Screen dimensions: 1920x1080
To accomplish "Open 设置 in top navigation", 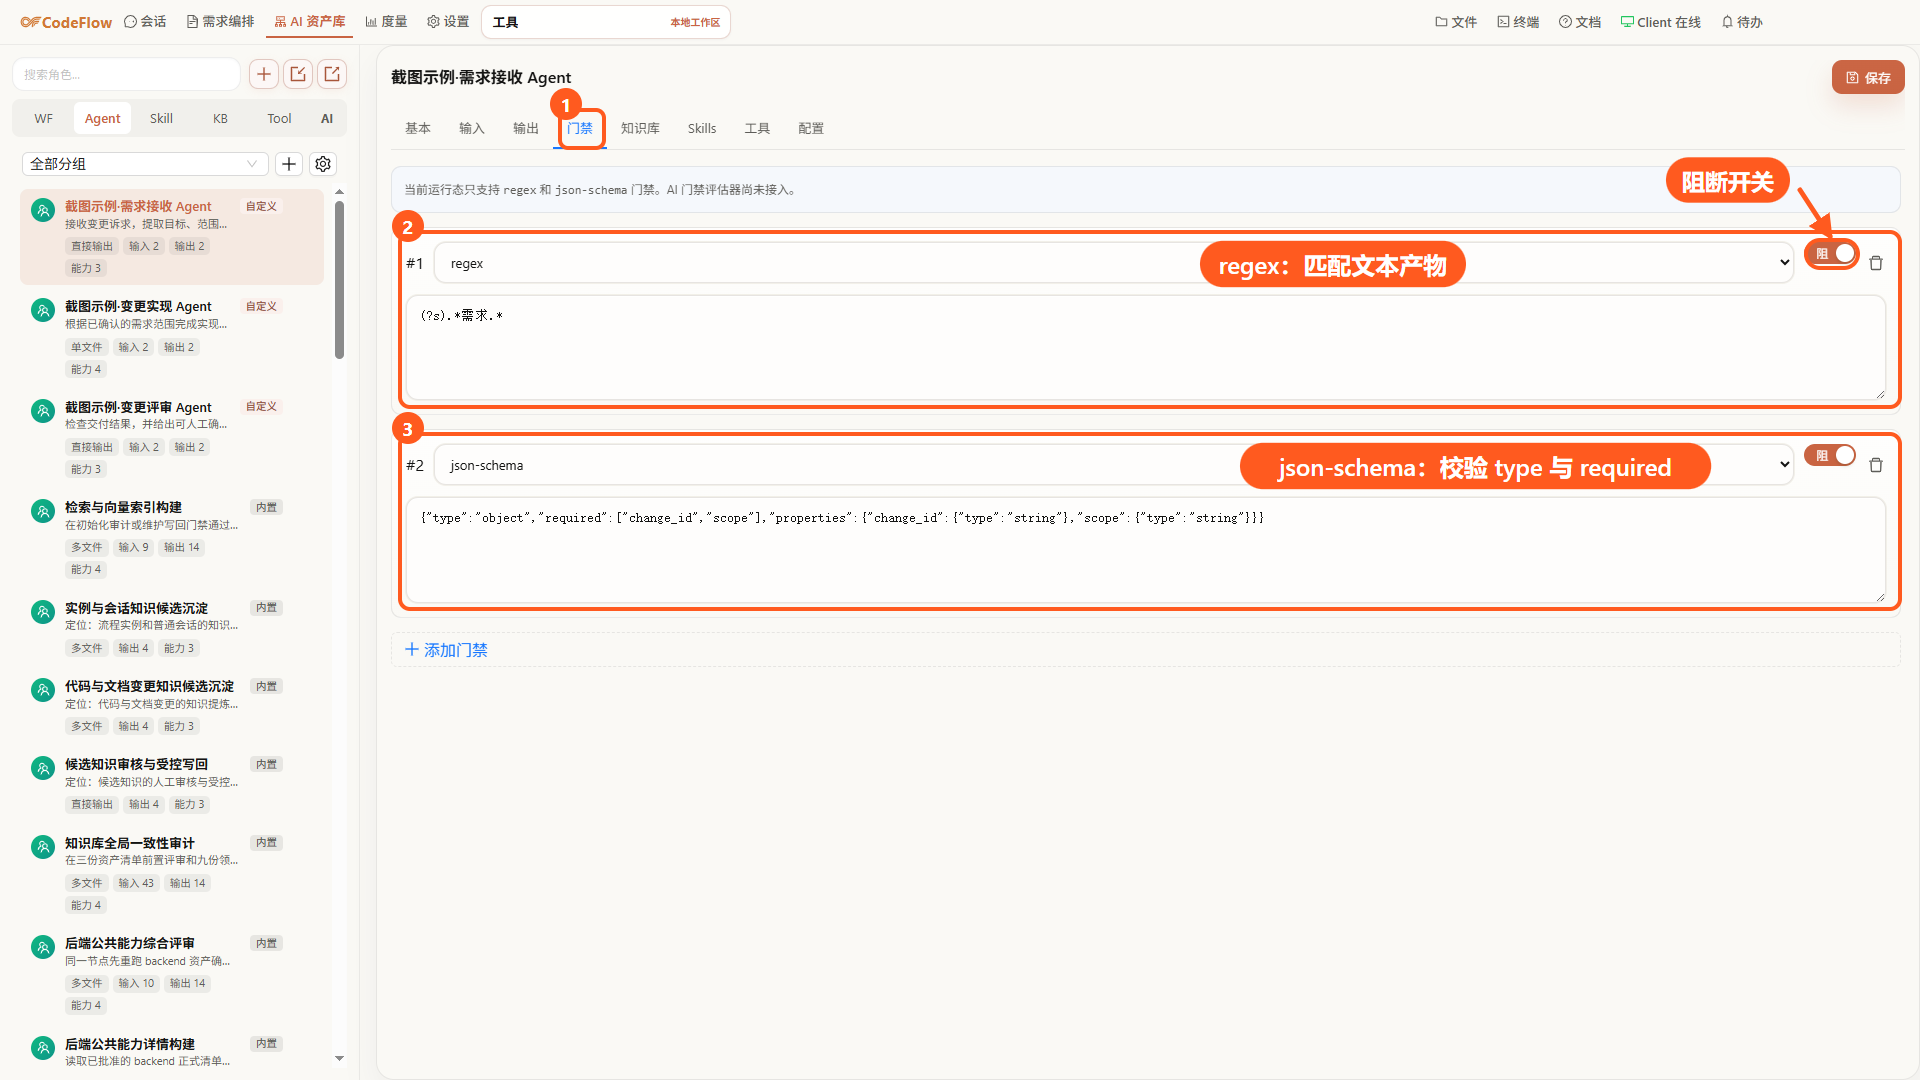I will coord(448,22).
